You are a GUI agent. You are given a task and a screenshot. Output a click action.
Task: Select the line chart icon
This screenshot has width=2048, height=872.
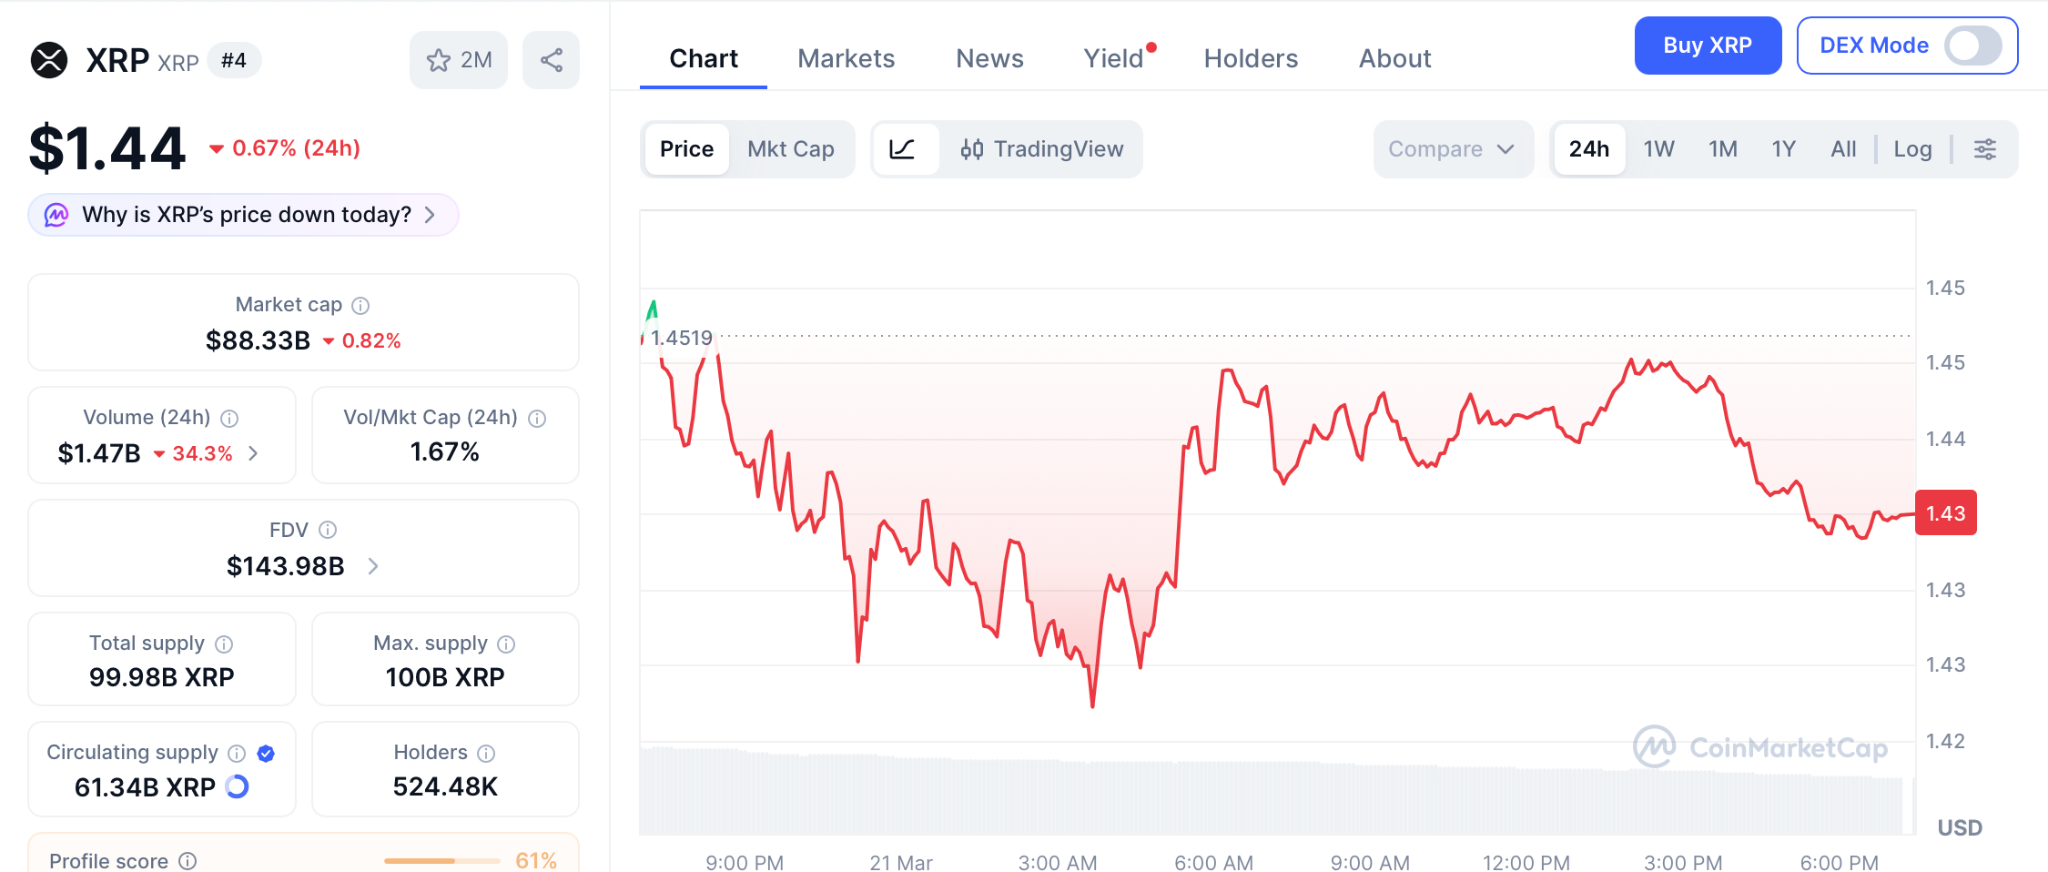pos(903,149)
